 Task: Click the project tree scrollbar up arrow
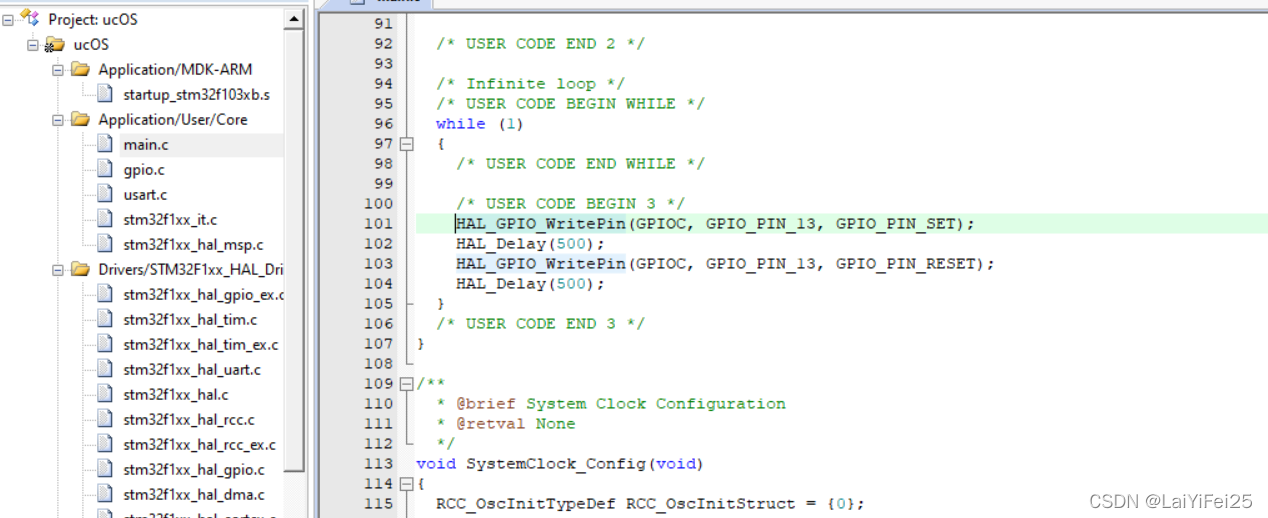click(294, 19)
